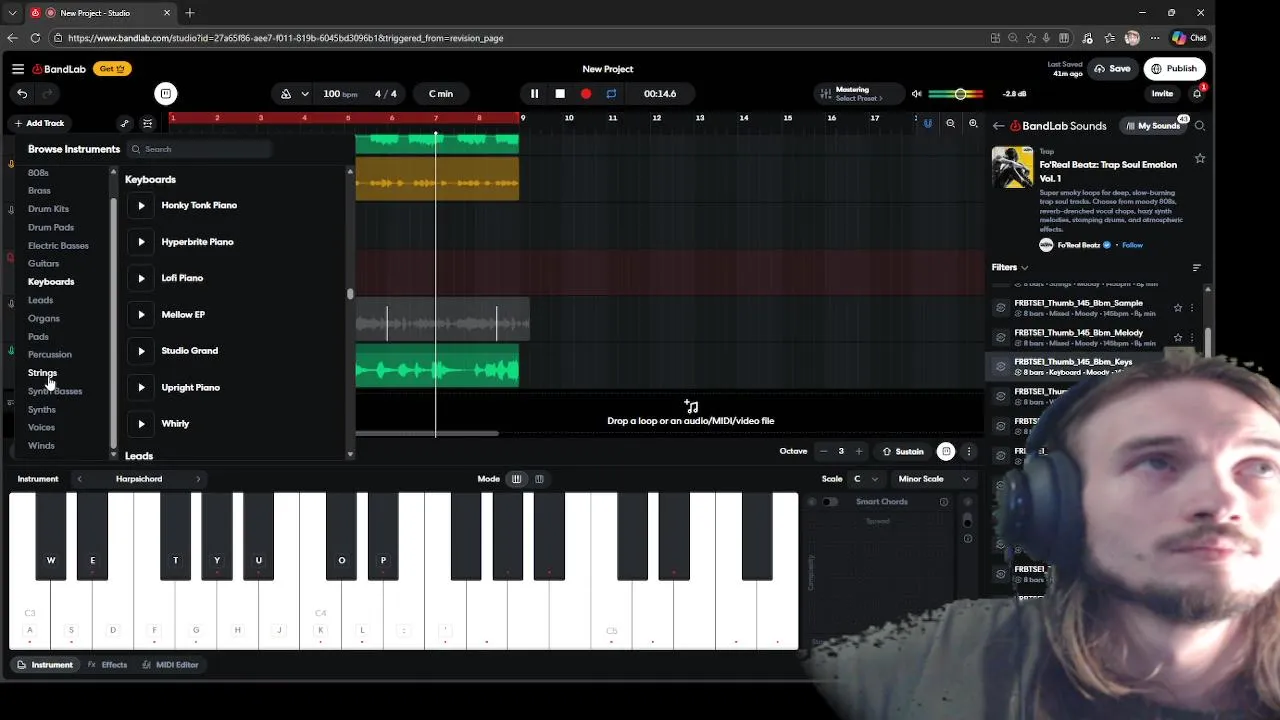Click the white virtual keyboard toggle icon near undo
This screenshot has height=720, width=1280.
(166, 94)
